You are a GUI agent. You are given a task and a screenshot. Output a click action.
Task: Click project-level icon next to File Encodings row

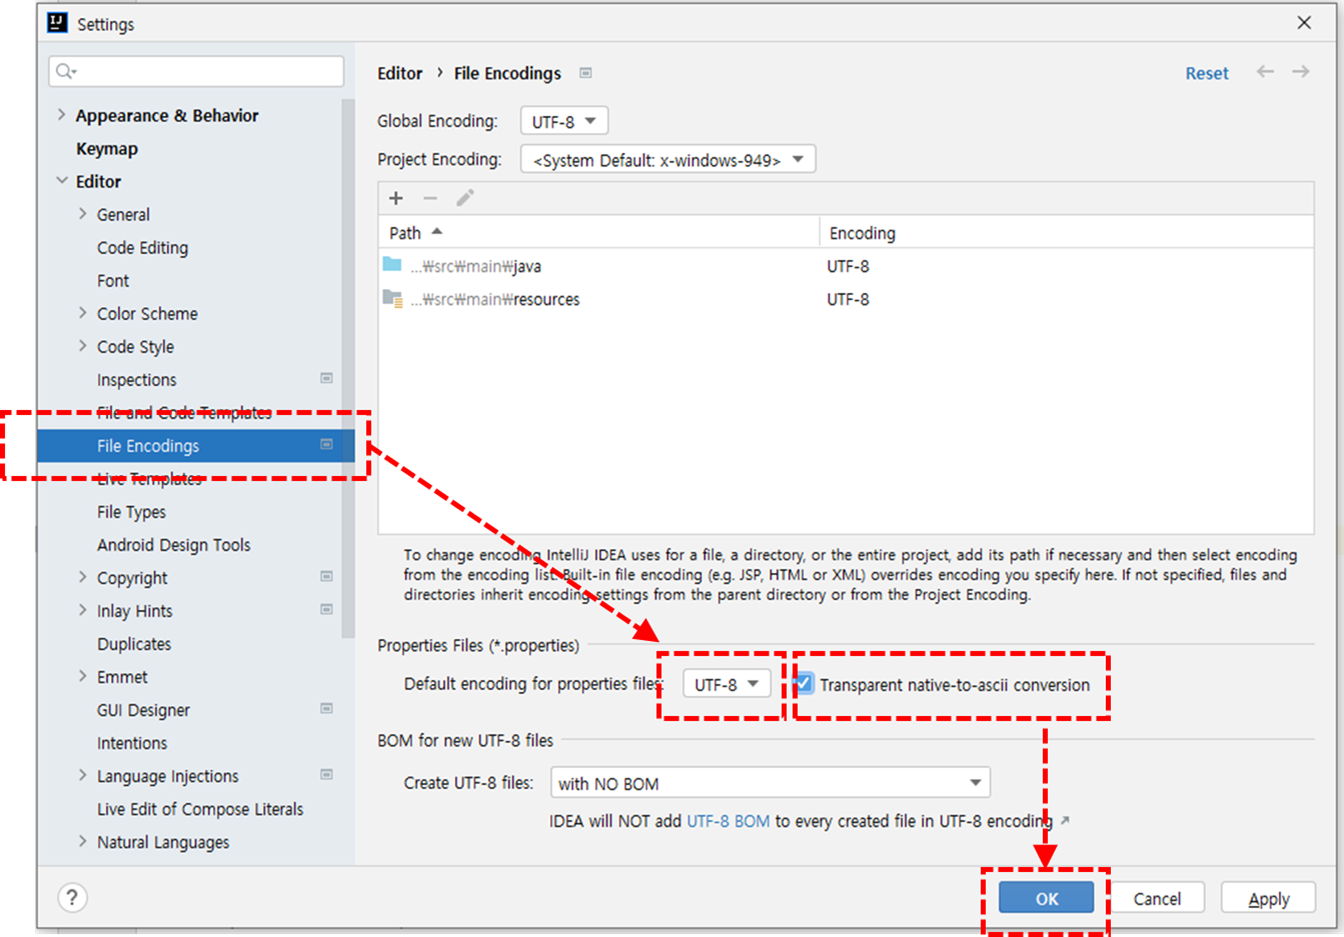(x=326, y=445)
